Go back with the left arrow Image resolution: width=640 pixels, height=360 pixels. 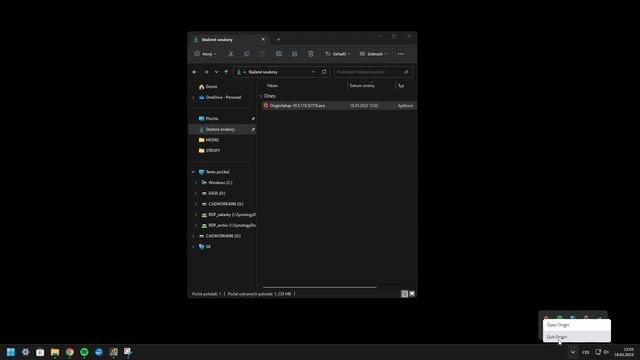pyautogui.click(x=195, y=72)
